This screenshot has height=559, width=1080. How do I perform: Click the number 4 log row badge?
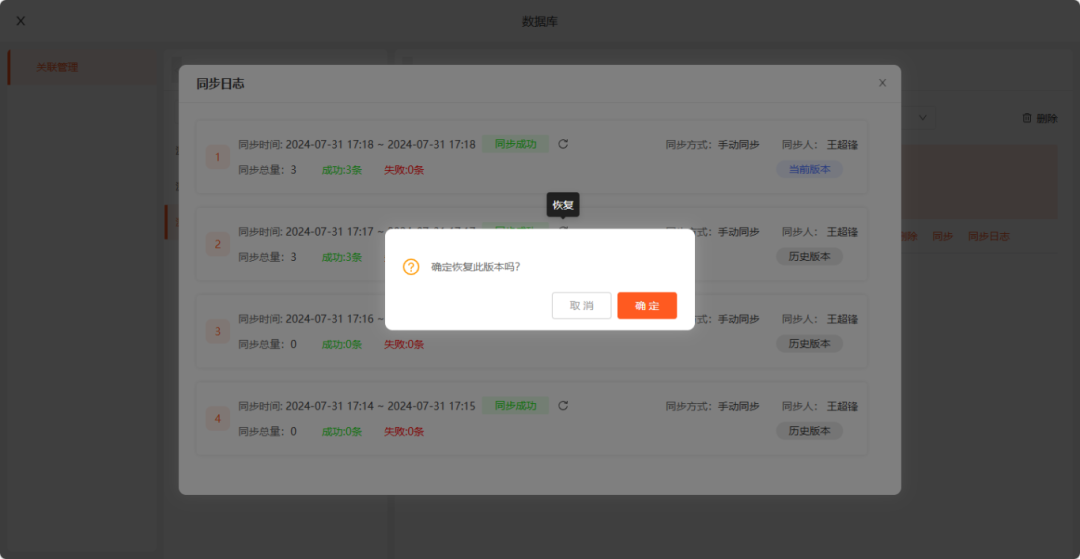tap(218, 419)
